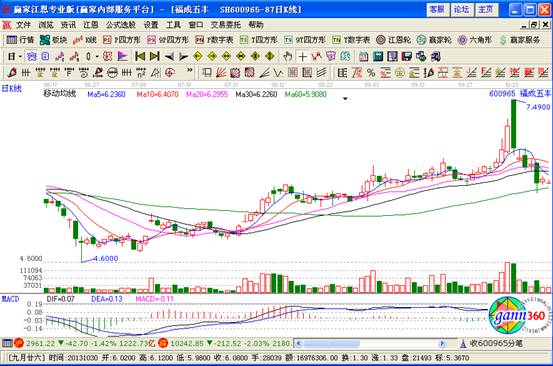
Task: Jump to first bar arrow icon
Action: click(140, 56)
